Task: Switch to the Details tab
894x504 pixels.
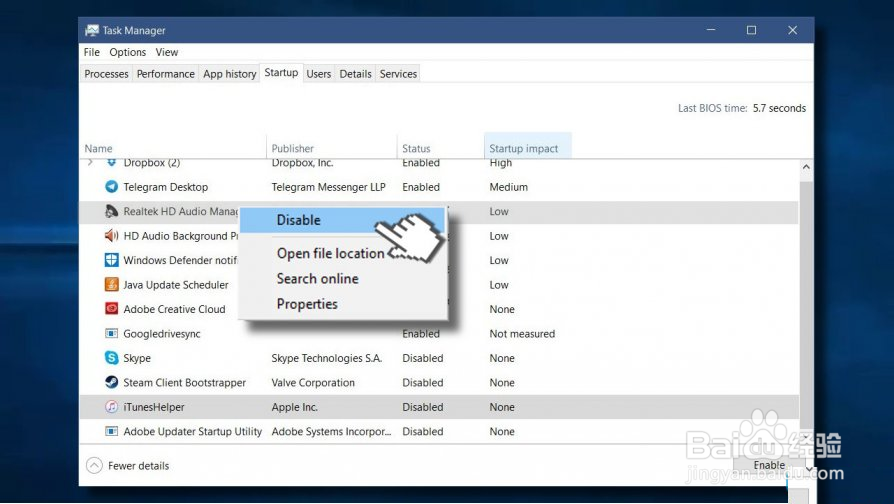Action: (x=355, y=74)
